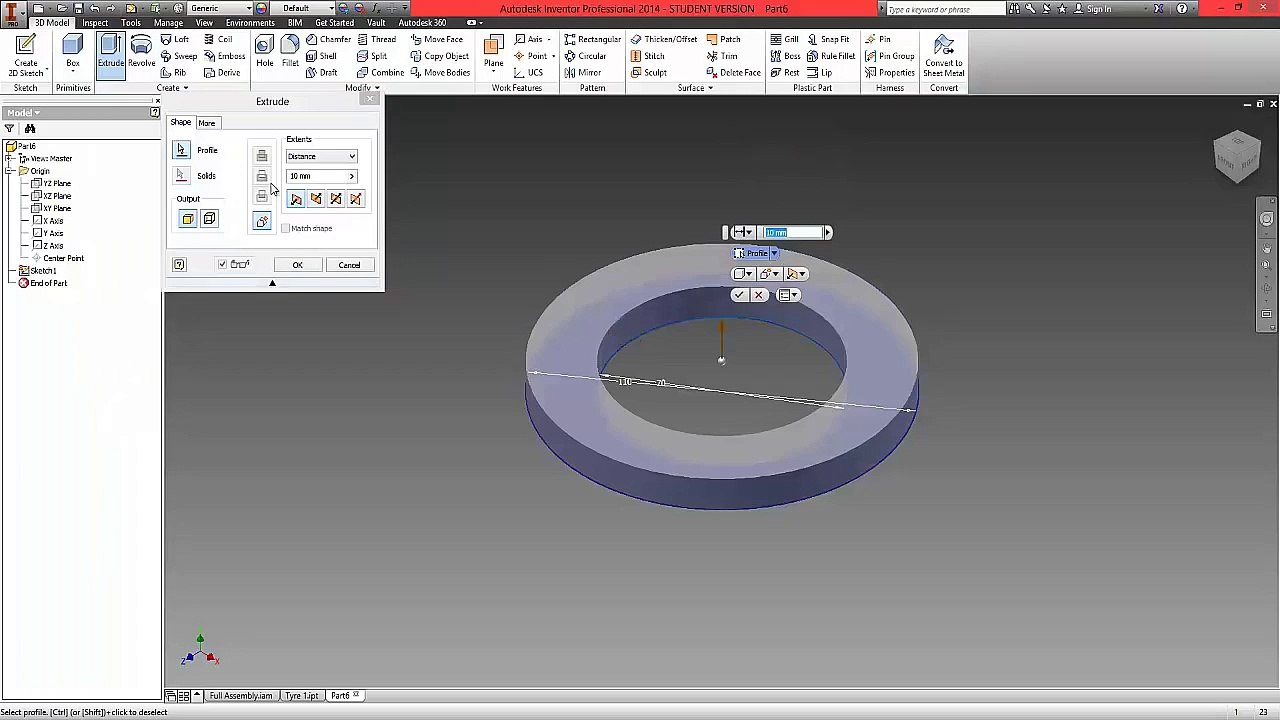Start Create 2D Sketch tool
The width and height of the screenshot is (1280, 720).
pos(26,55)
